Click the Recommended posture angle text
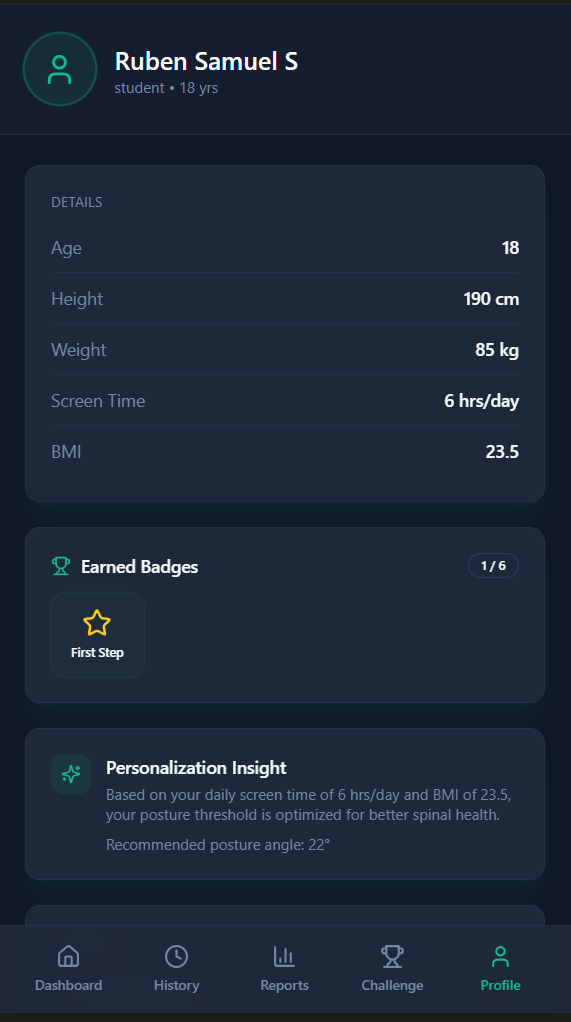Screen dimensions: 571x1022 pos(218,845)
